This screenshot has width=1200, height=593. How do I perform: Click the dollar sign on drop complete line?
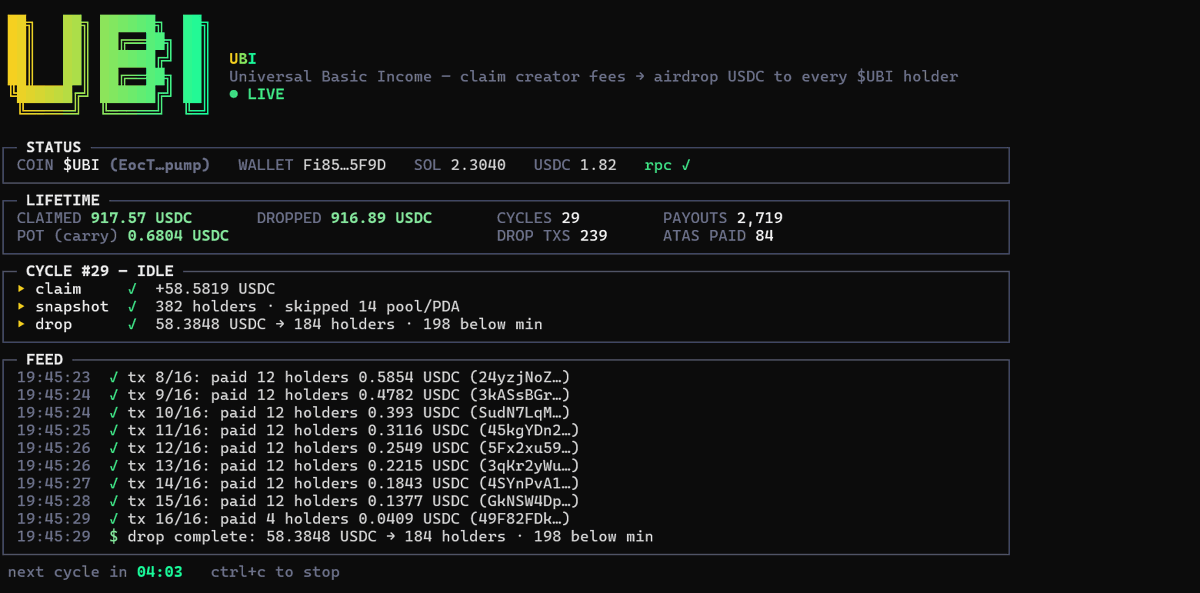click(x=114, y=537)
